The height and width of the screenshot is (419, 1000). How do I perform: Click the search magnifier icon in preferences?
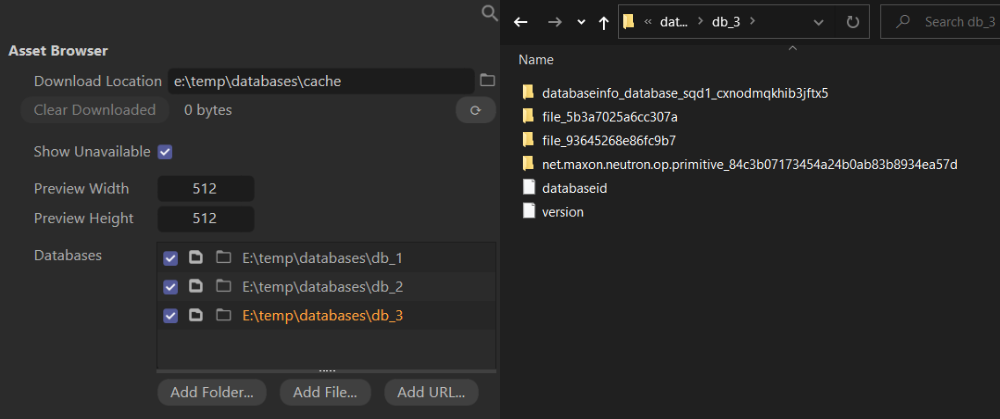pyautogui.click(x=489, y=13)
